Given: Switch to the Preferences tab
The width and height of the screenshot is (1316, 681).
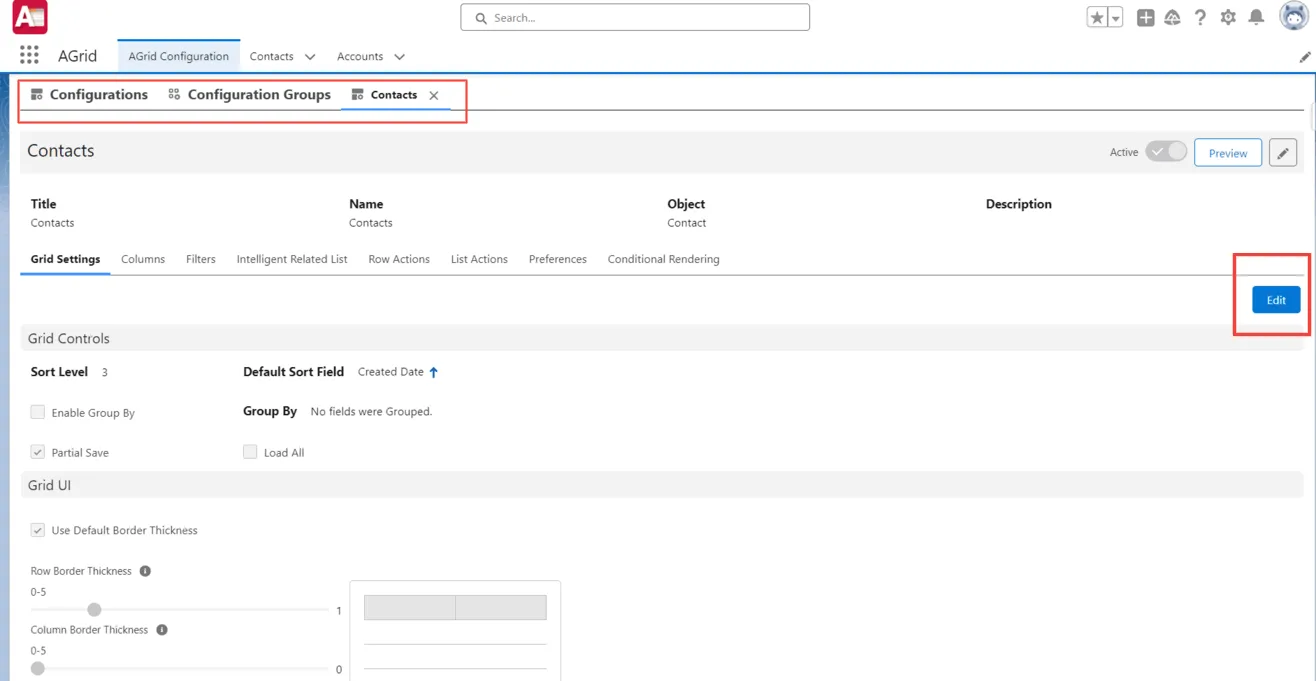Looking at the screenshot, I should (558, 259).
